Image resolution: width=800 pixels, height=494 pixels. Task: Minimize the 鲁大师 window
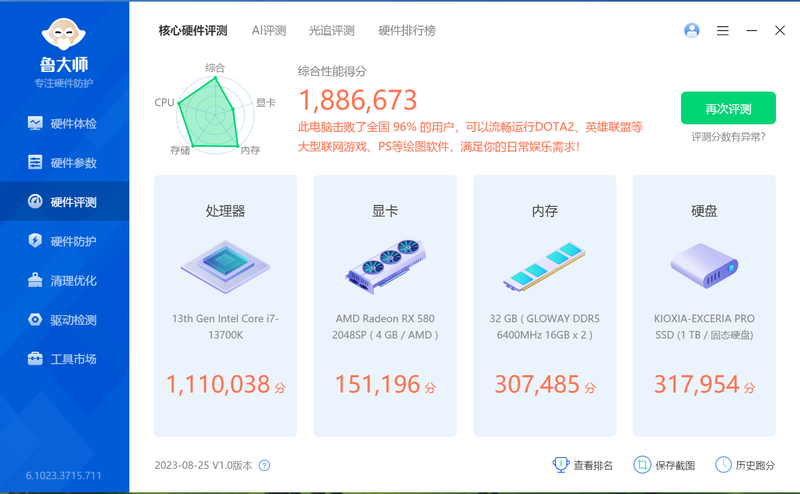click(x=752, y=31)
